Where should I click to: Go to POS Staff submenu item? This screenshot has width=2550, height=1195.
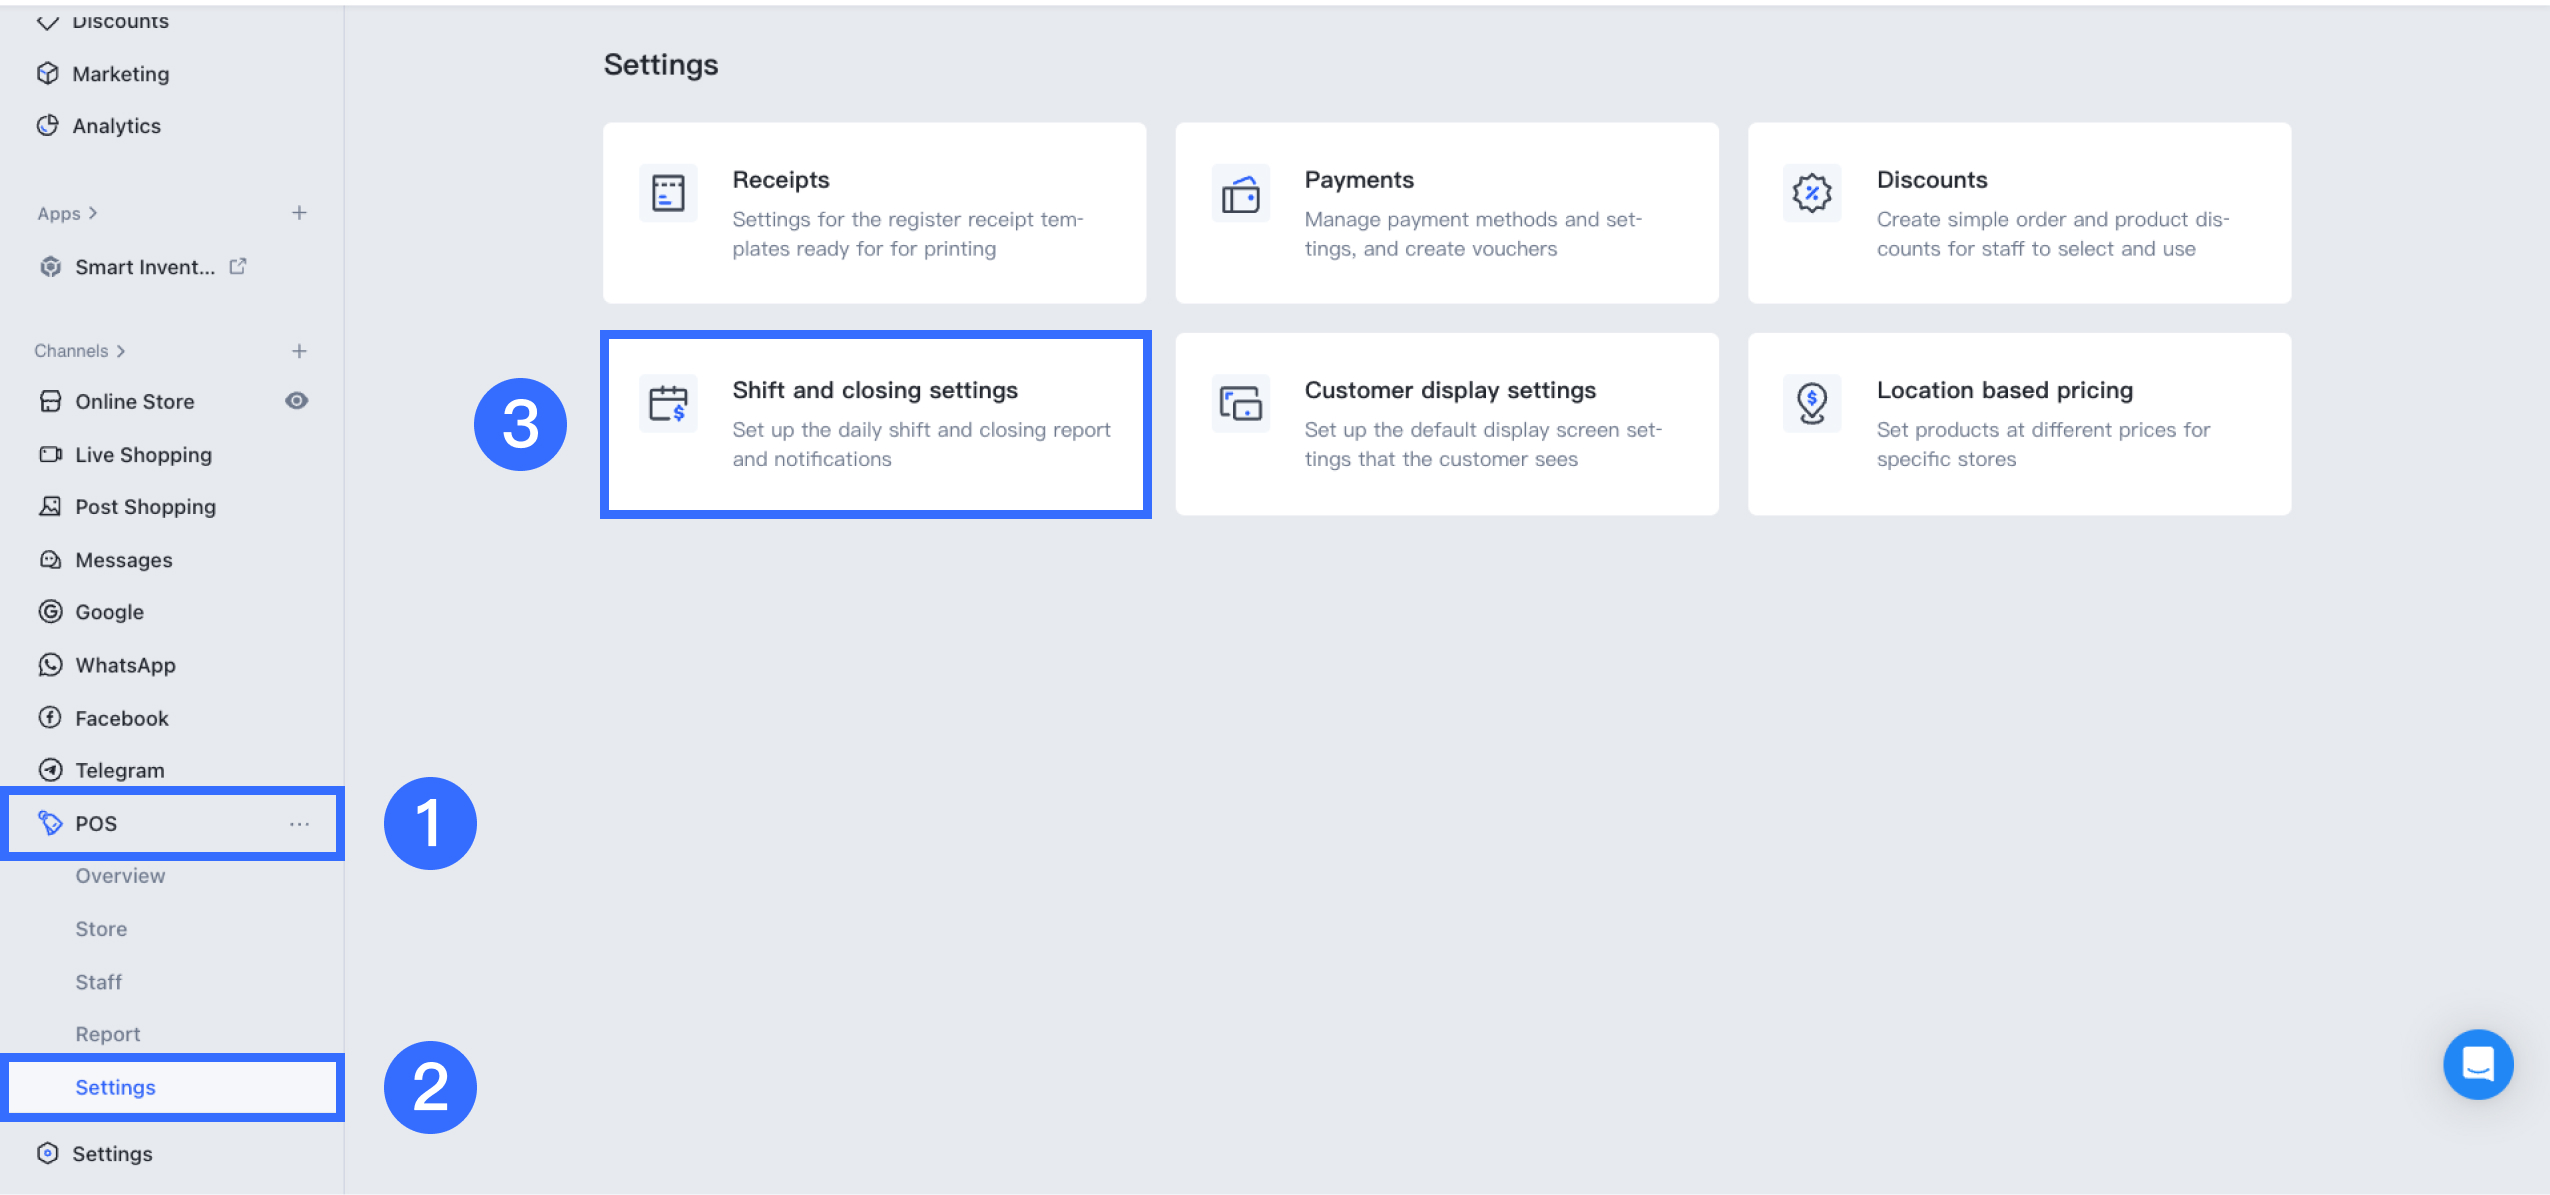click(99, 982)
